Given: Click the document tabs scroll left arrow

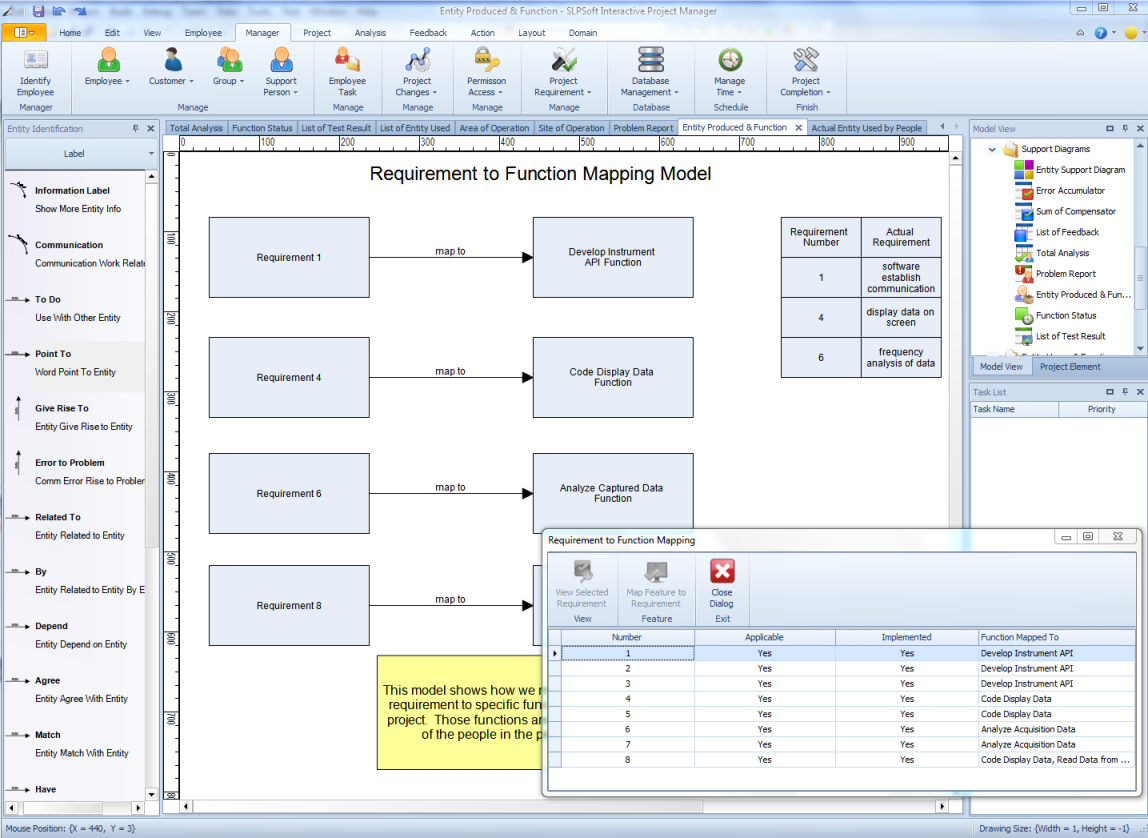Looking at the screenshot, I should coord(942,127).
